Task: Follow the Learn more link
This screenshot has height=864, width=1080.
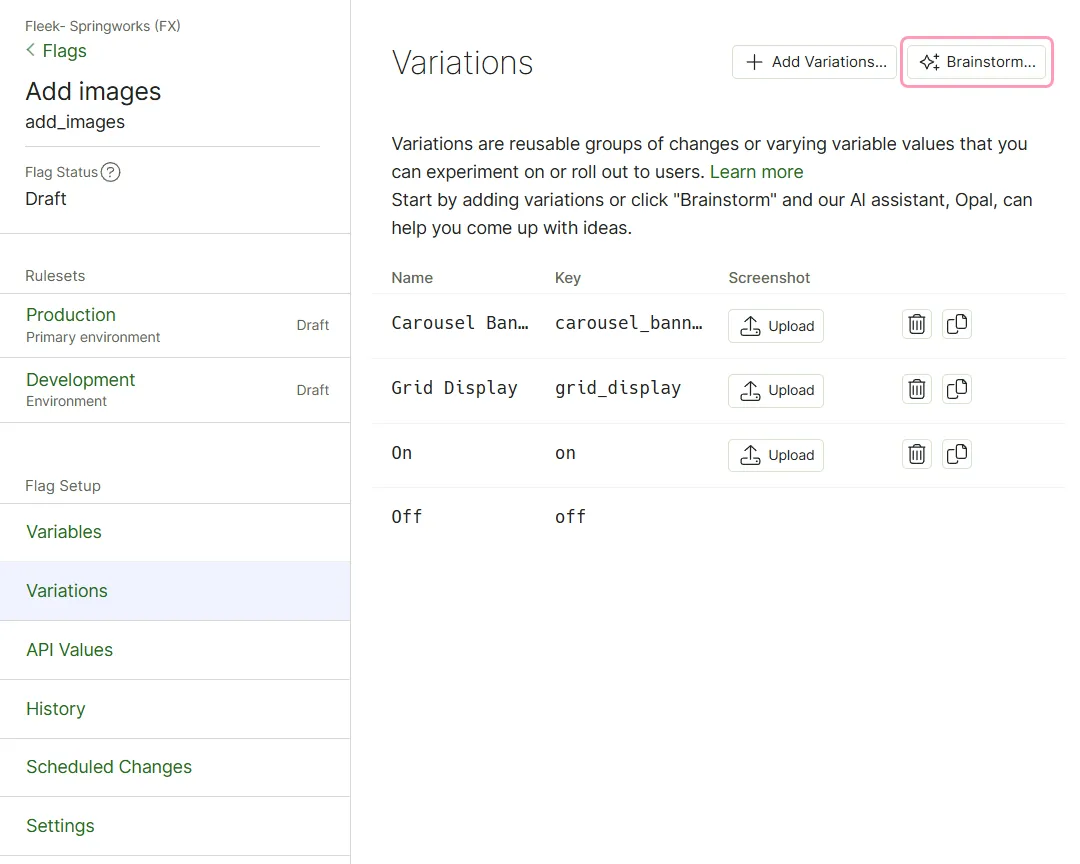Action: (756, 172)
